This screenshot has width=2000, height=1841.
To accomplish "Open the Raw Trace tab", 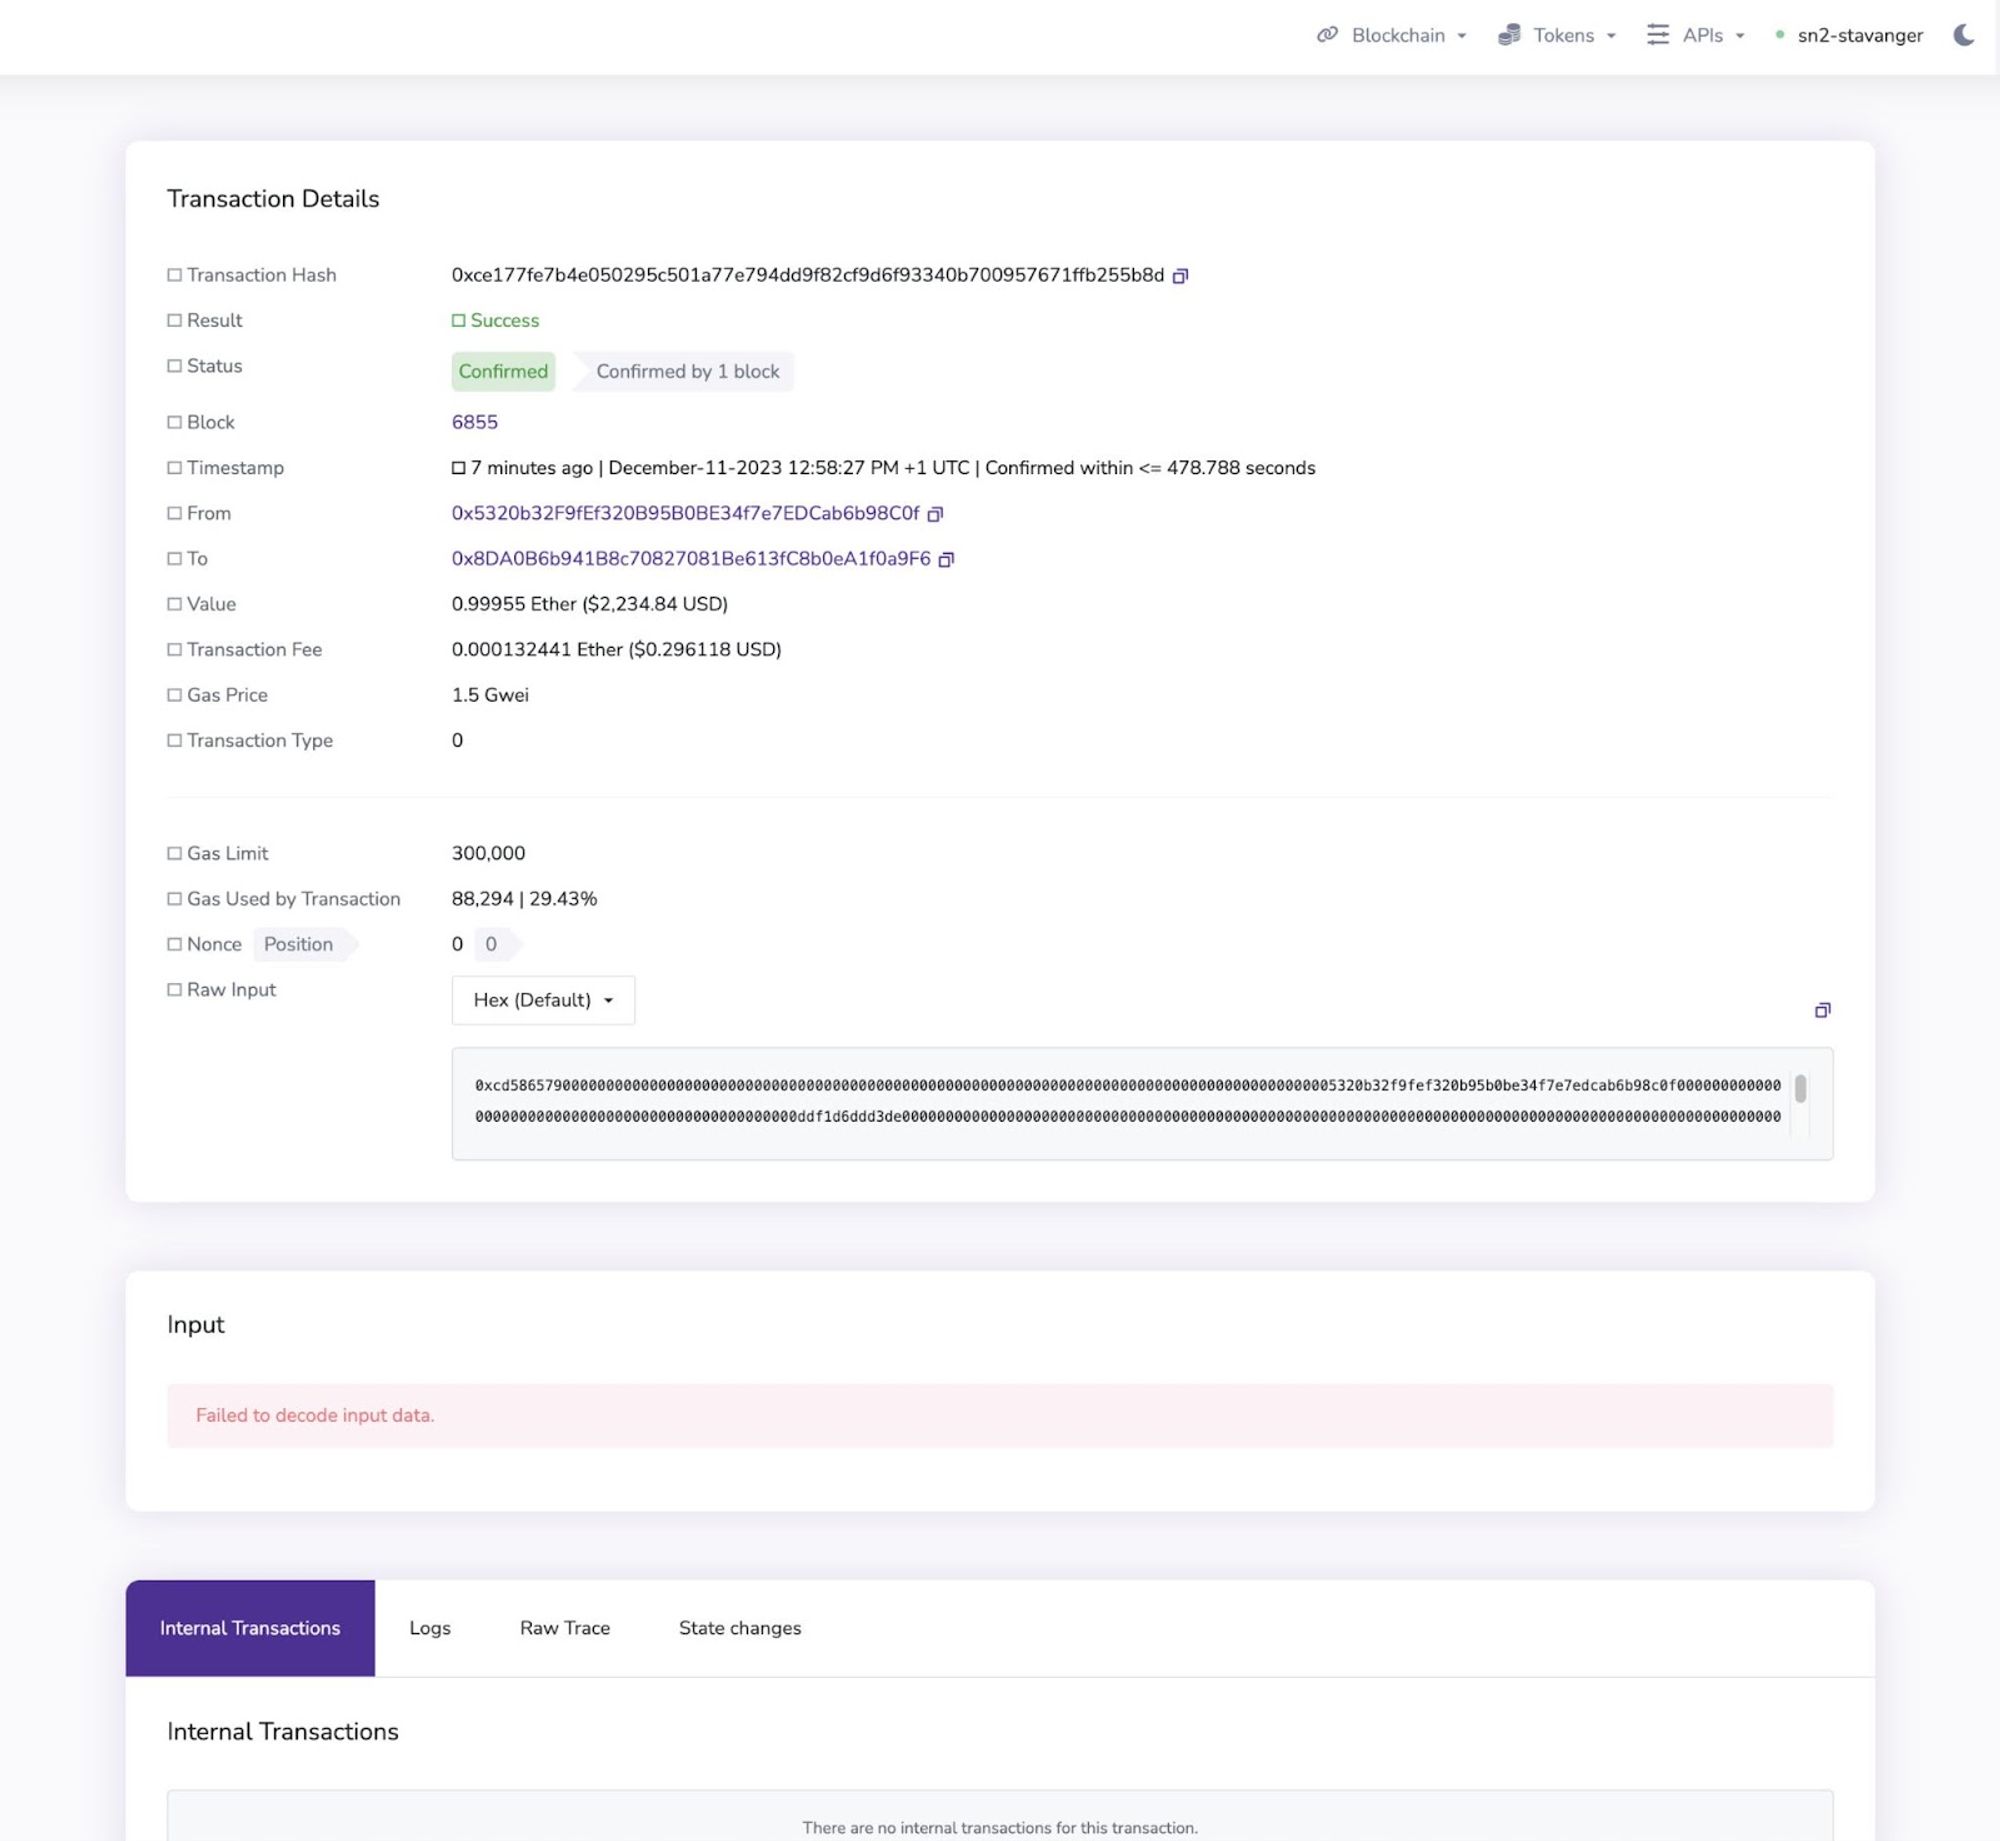I will pos(565,1628).
